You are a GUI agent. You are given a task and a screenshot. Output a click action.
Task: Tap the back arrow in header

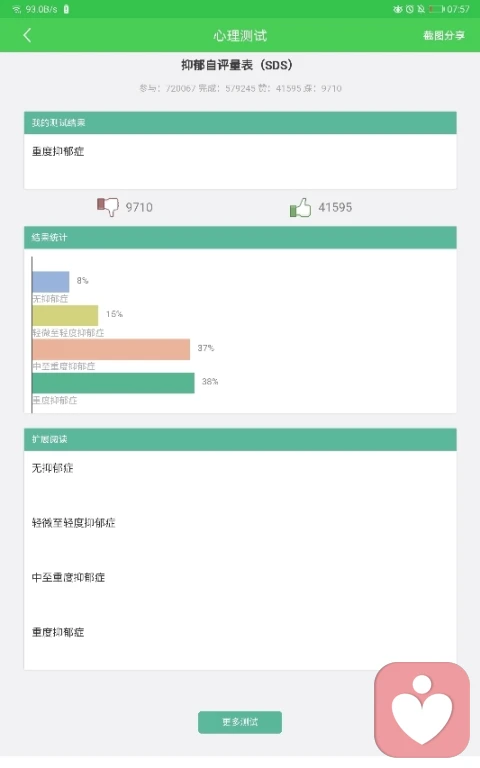point(27,35)
